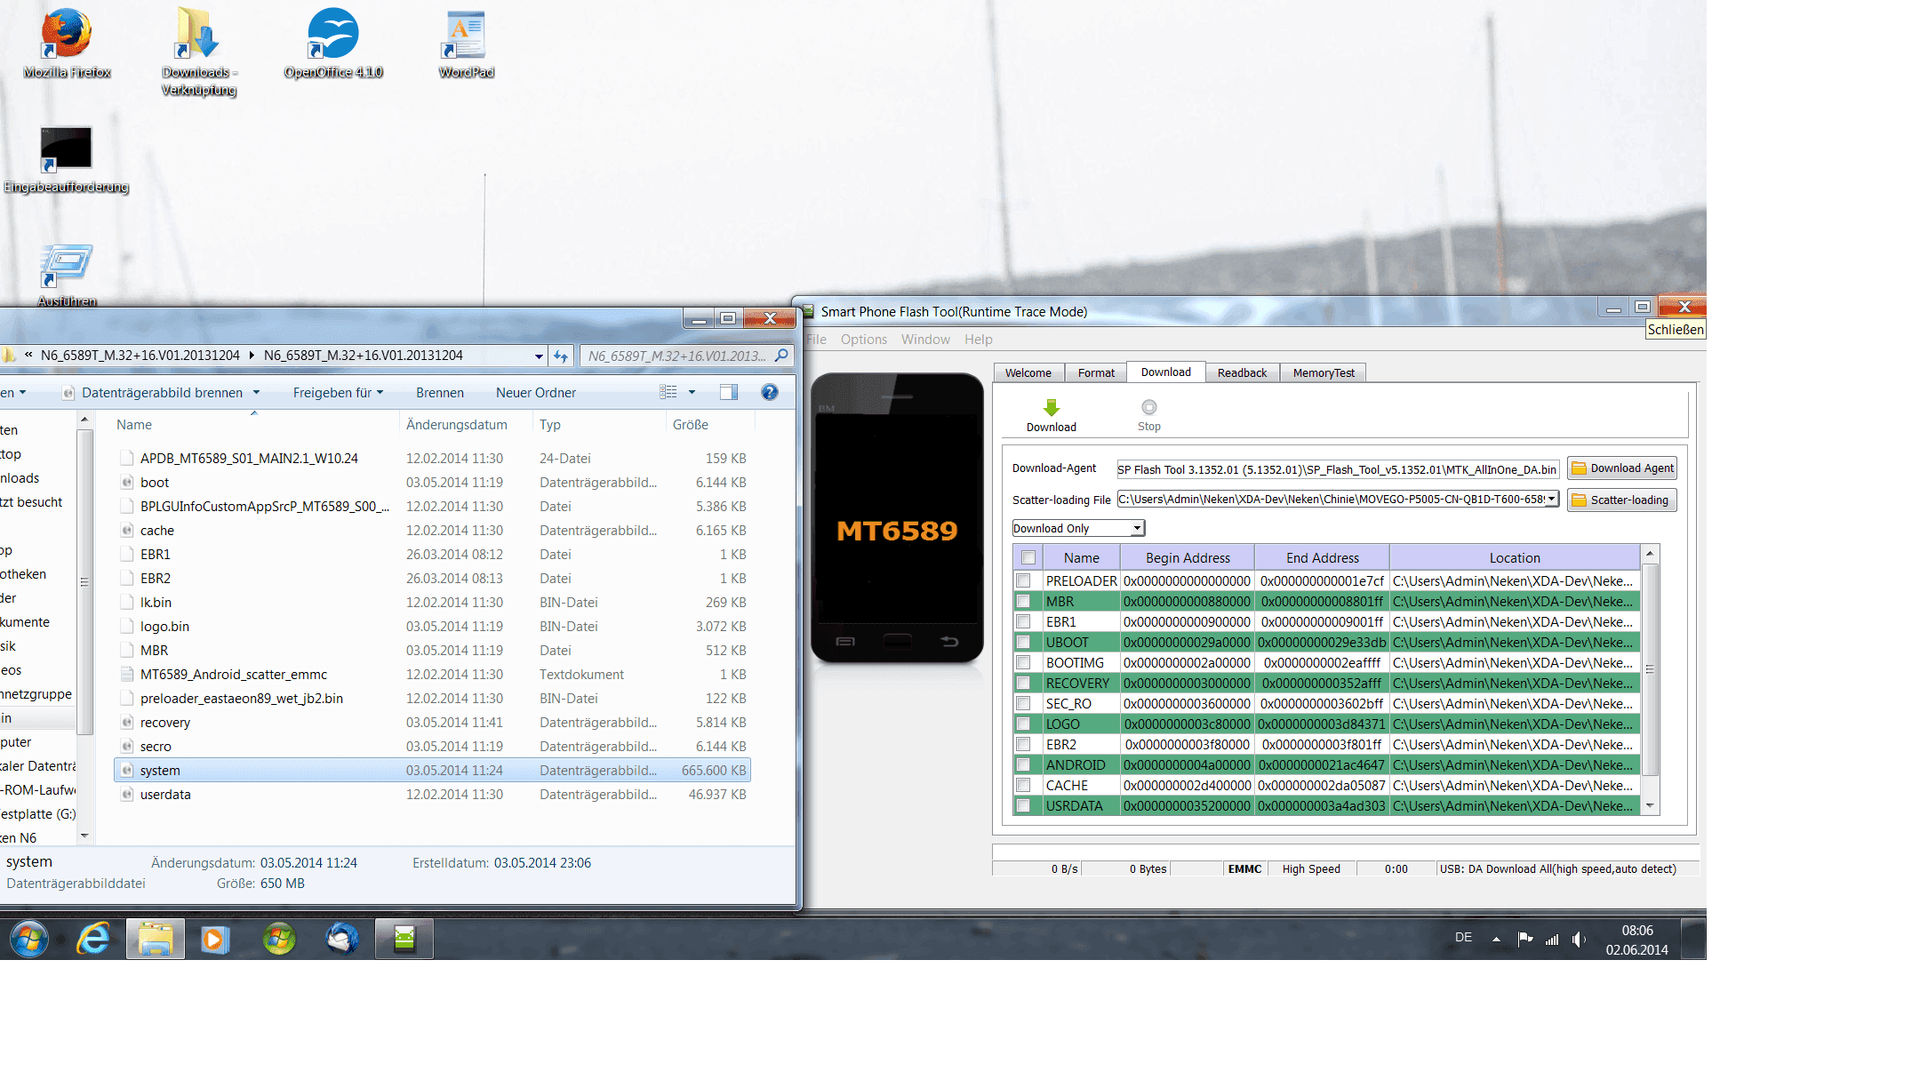This screenshot has width=1920, height=1080.
Task: Click the recovery disk image file icon
Action: point(127,722)
